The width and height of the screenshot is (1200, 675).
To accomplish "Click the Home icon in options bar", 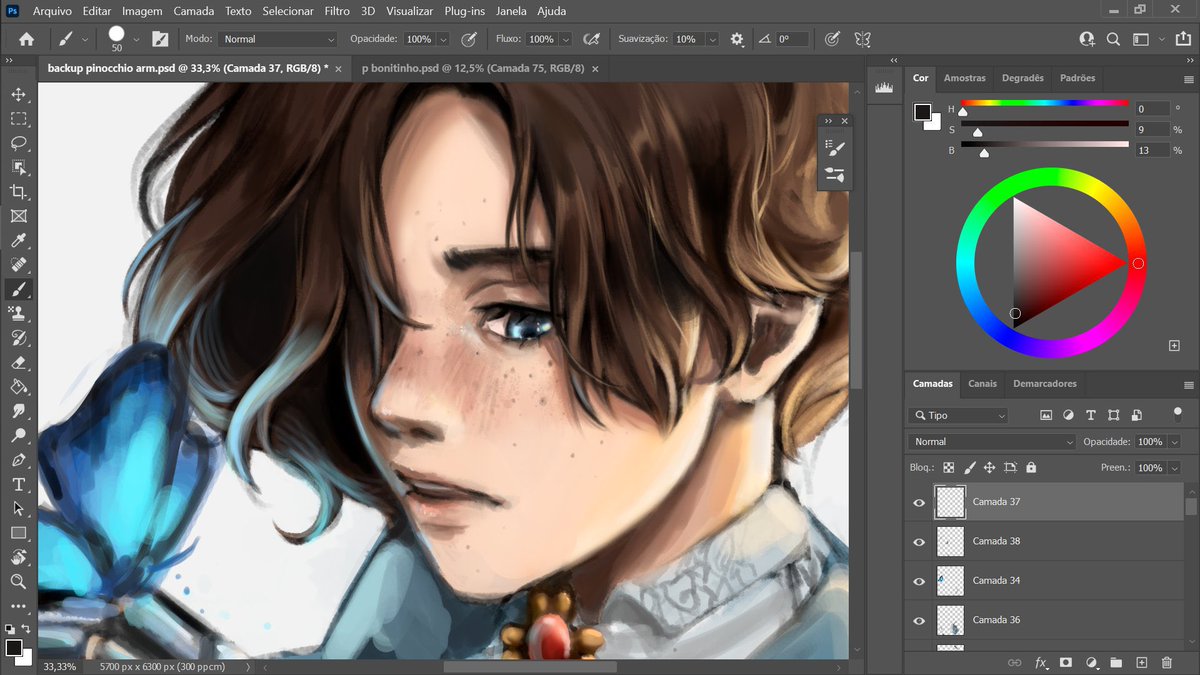I will click(x=26, y=39).
